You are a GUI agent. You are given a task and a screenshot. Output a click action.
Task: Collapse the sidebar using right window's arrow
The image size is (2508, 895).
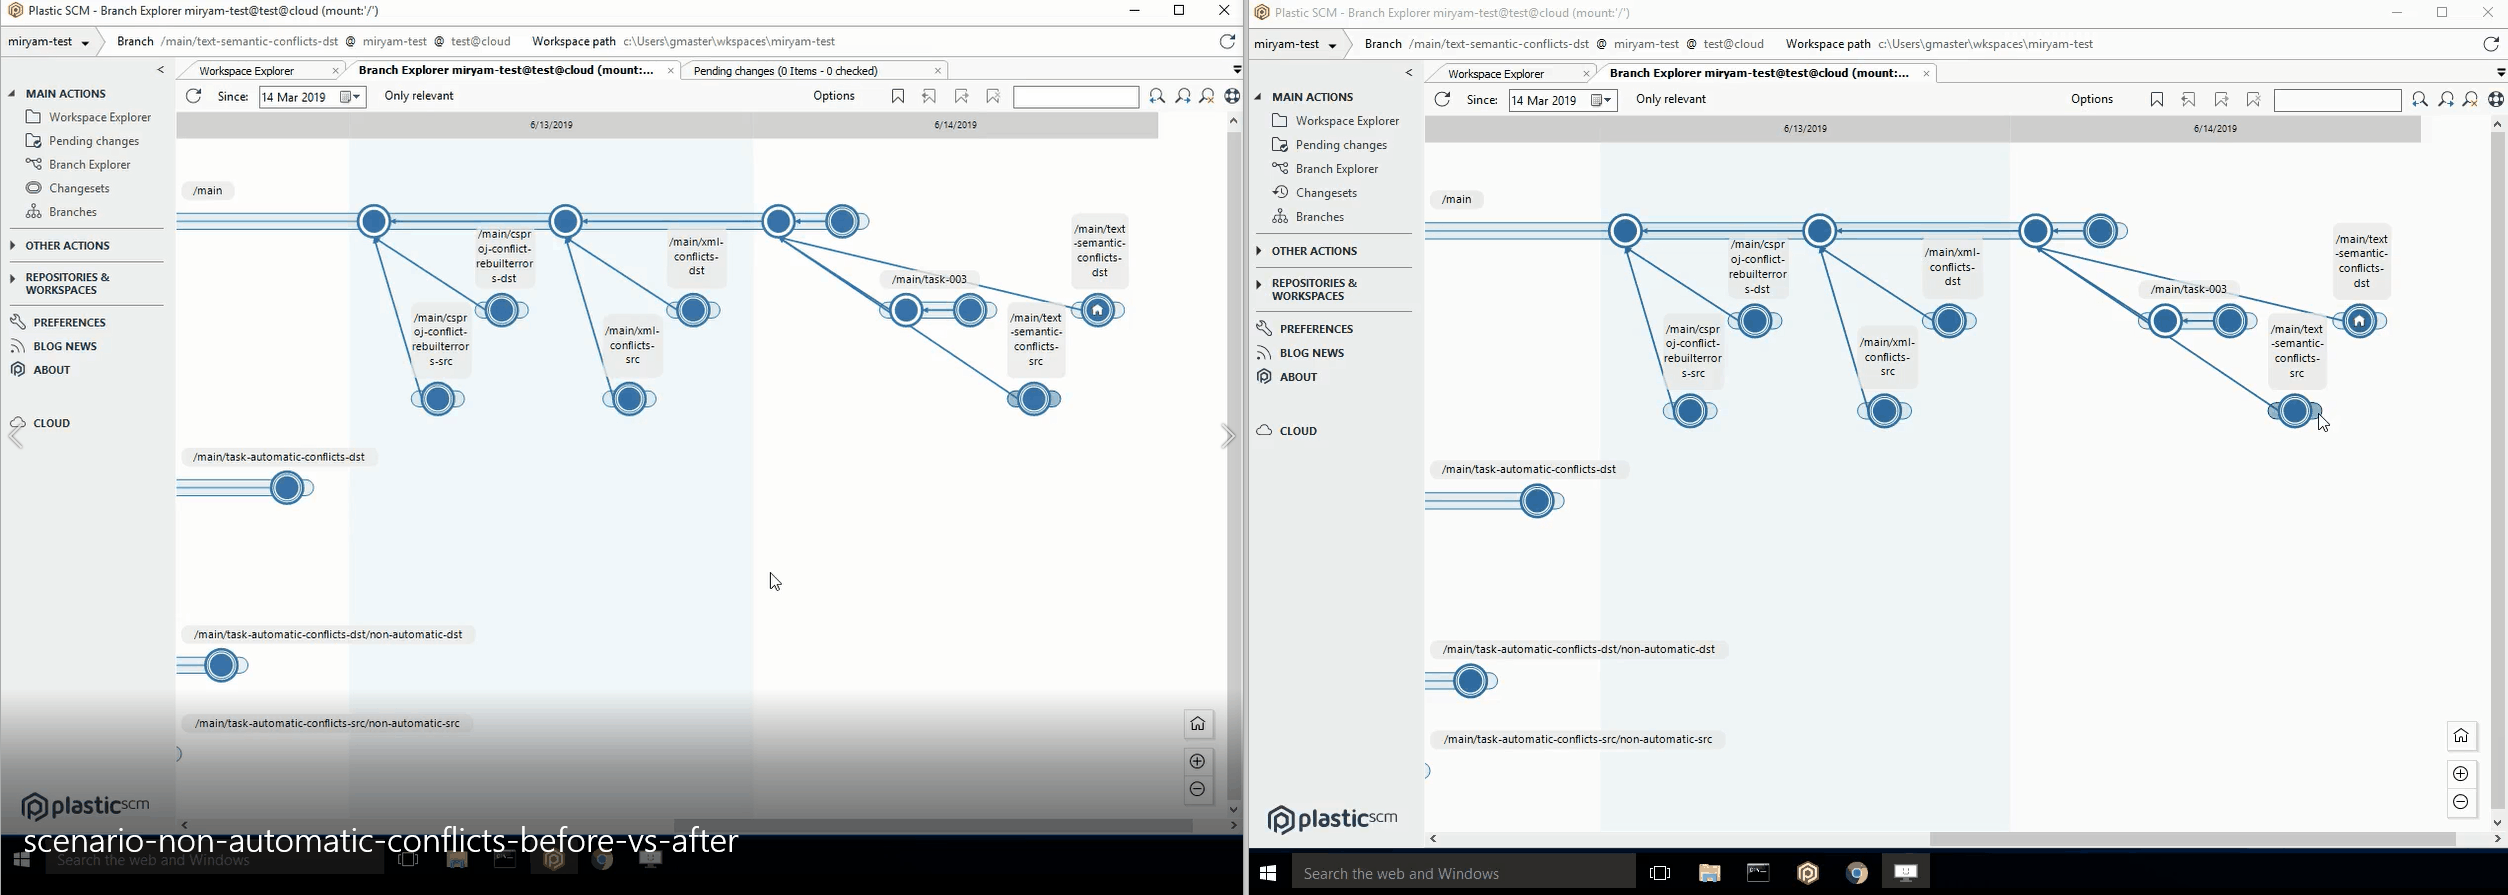pyautogui.click(x=1409, y=73)
